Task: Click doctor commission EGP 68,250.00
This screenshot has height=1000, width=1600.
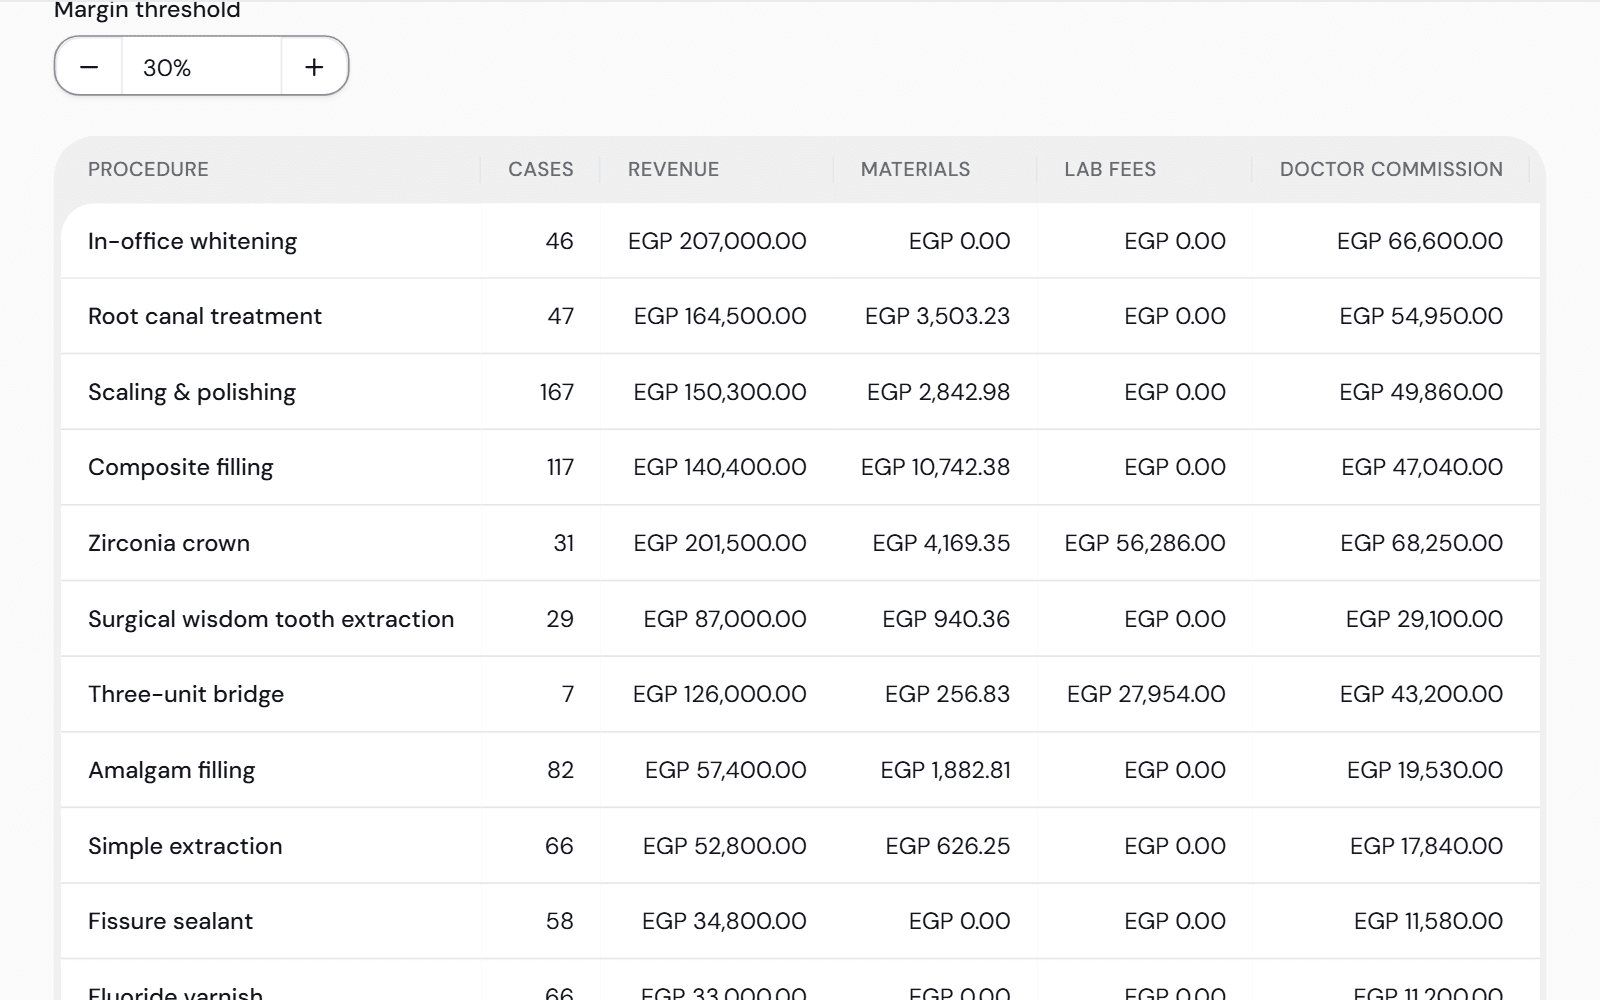Action: coord(1422,543)
